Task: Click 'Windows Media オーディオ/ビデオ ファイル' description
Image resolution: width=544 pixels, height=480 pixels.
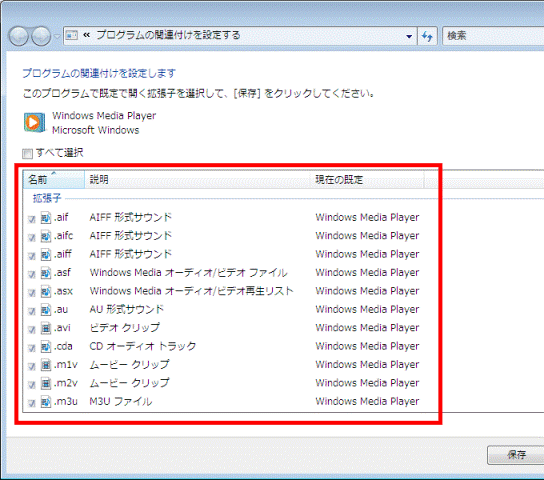Action: point(188,273)
